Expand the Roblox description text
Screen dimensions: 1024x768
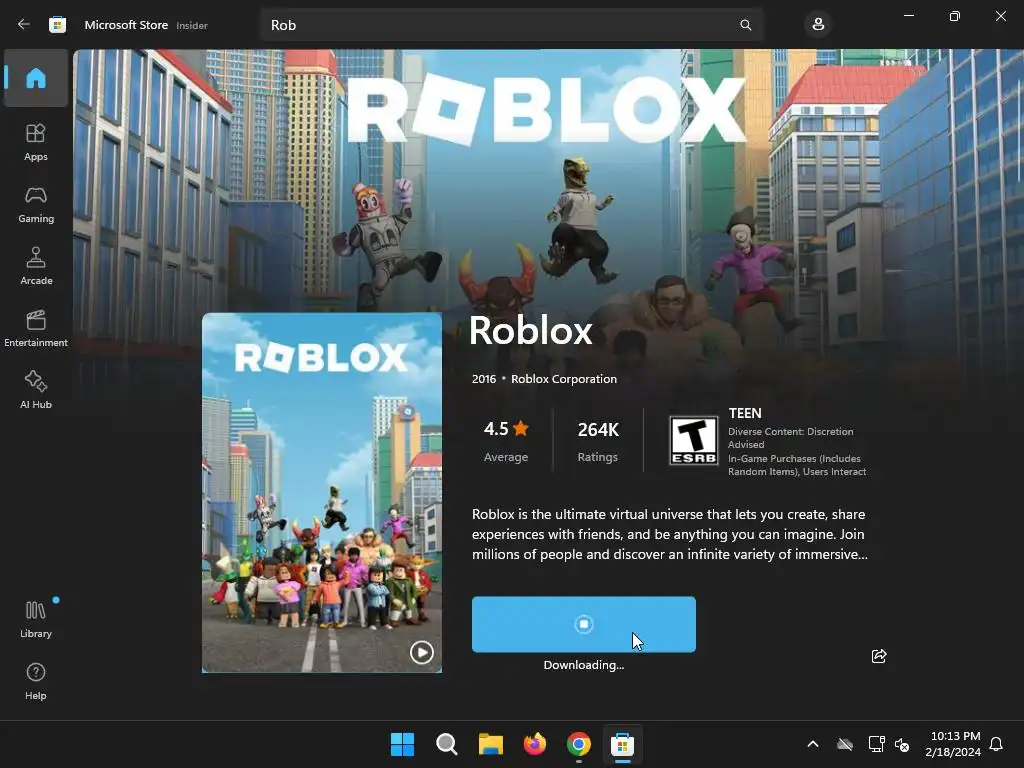point(670,534)
